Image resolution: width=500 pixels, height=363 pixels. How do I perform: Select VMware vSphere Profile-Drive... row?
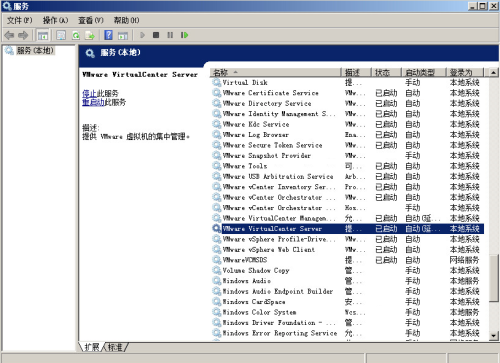click(x=348, y=239)
